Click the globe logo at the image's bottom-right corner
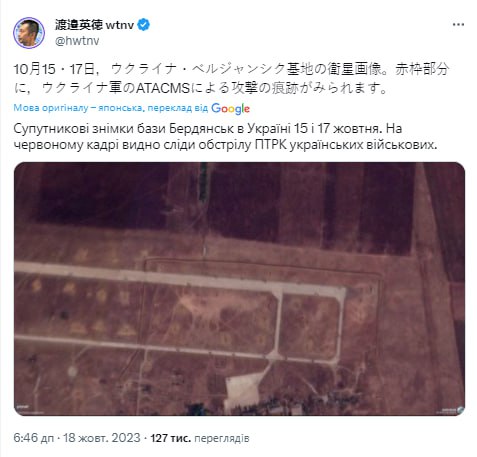 [460, 410]
